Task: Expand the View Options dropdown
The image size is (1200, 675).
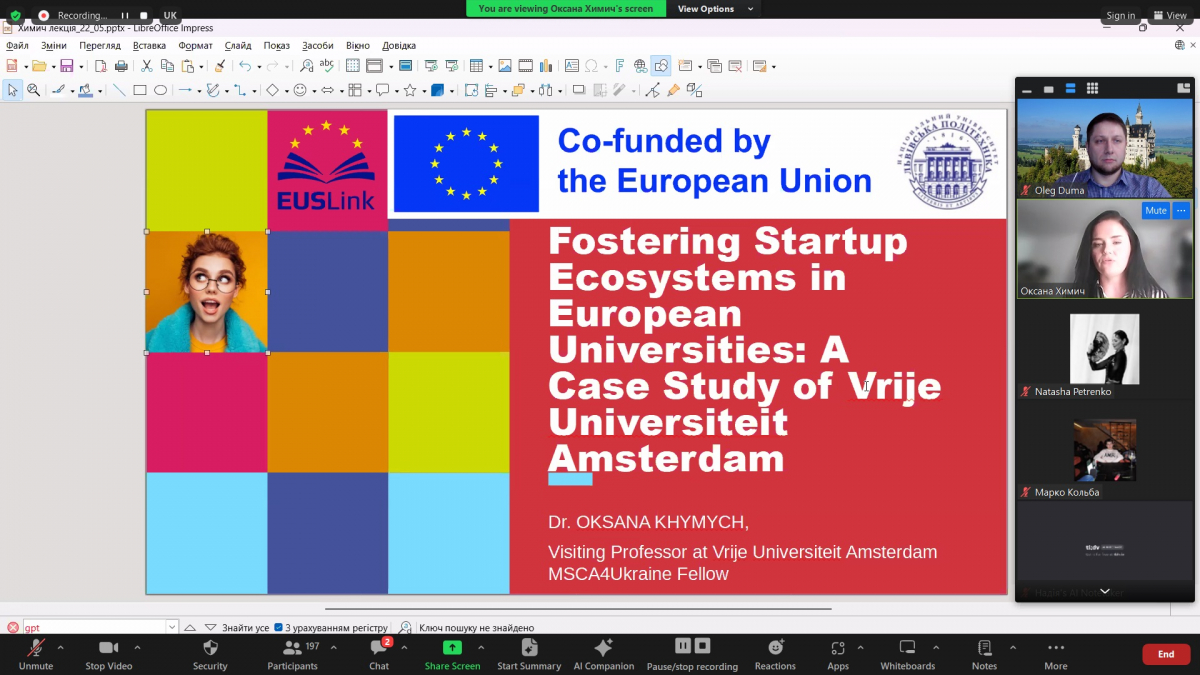Action: coord(706,9)
